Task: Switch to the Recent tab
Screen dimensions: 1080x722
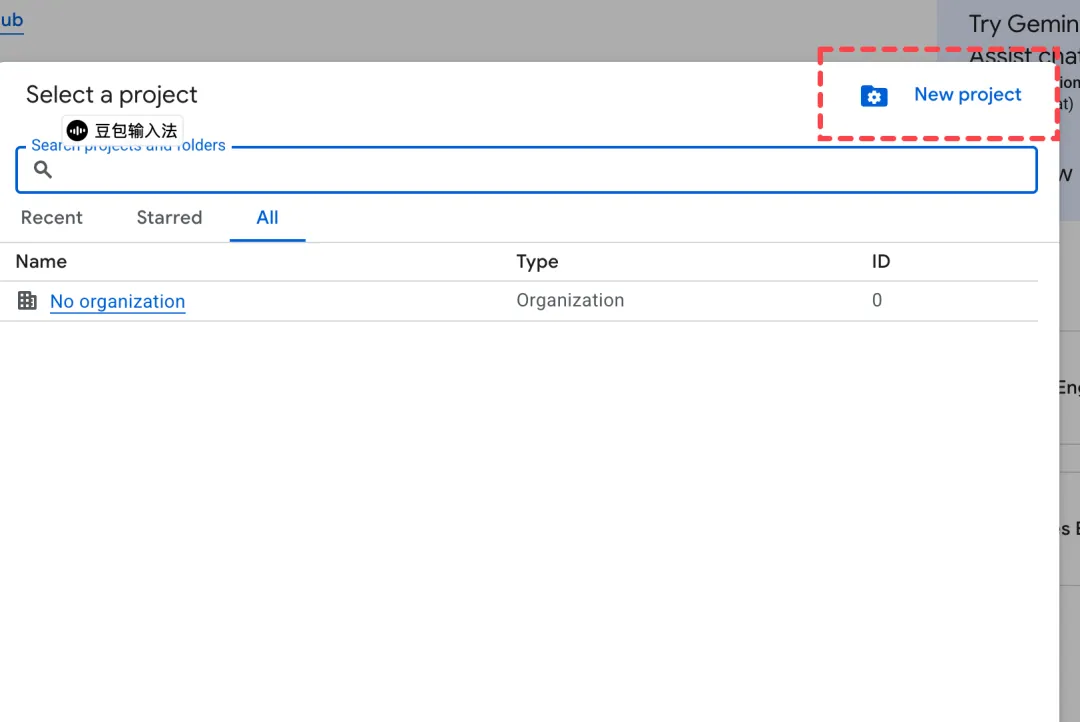Action: [x=52, y=218]
